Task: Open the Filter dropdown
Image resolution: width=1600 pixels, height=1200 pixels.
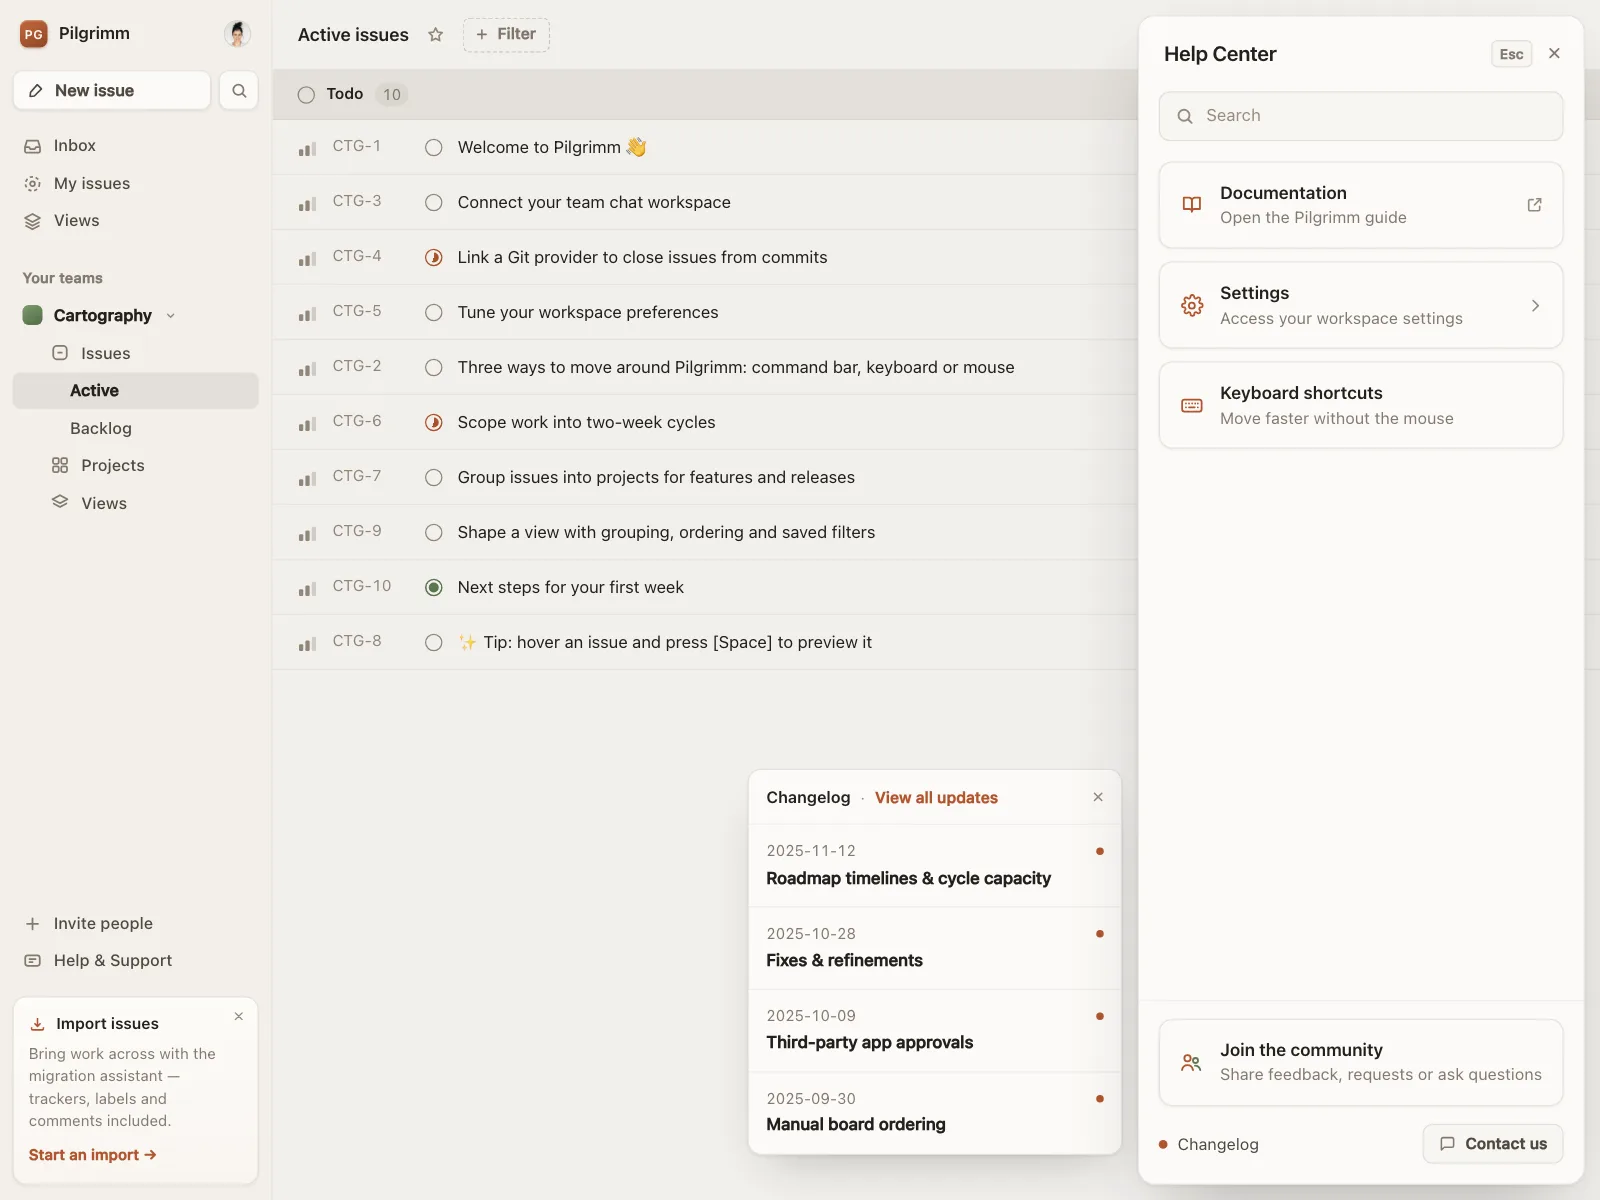Action: click(506, 35)
